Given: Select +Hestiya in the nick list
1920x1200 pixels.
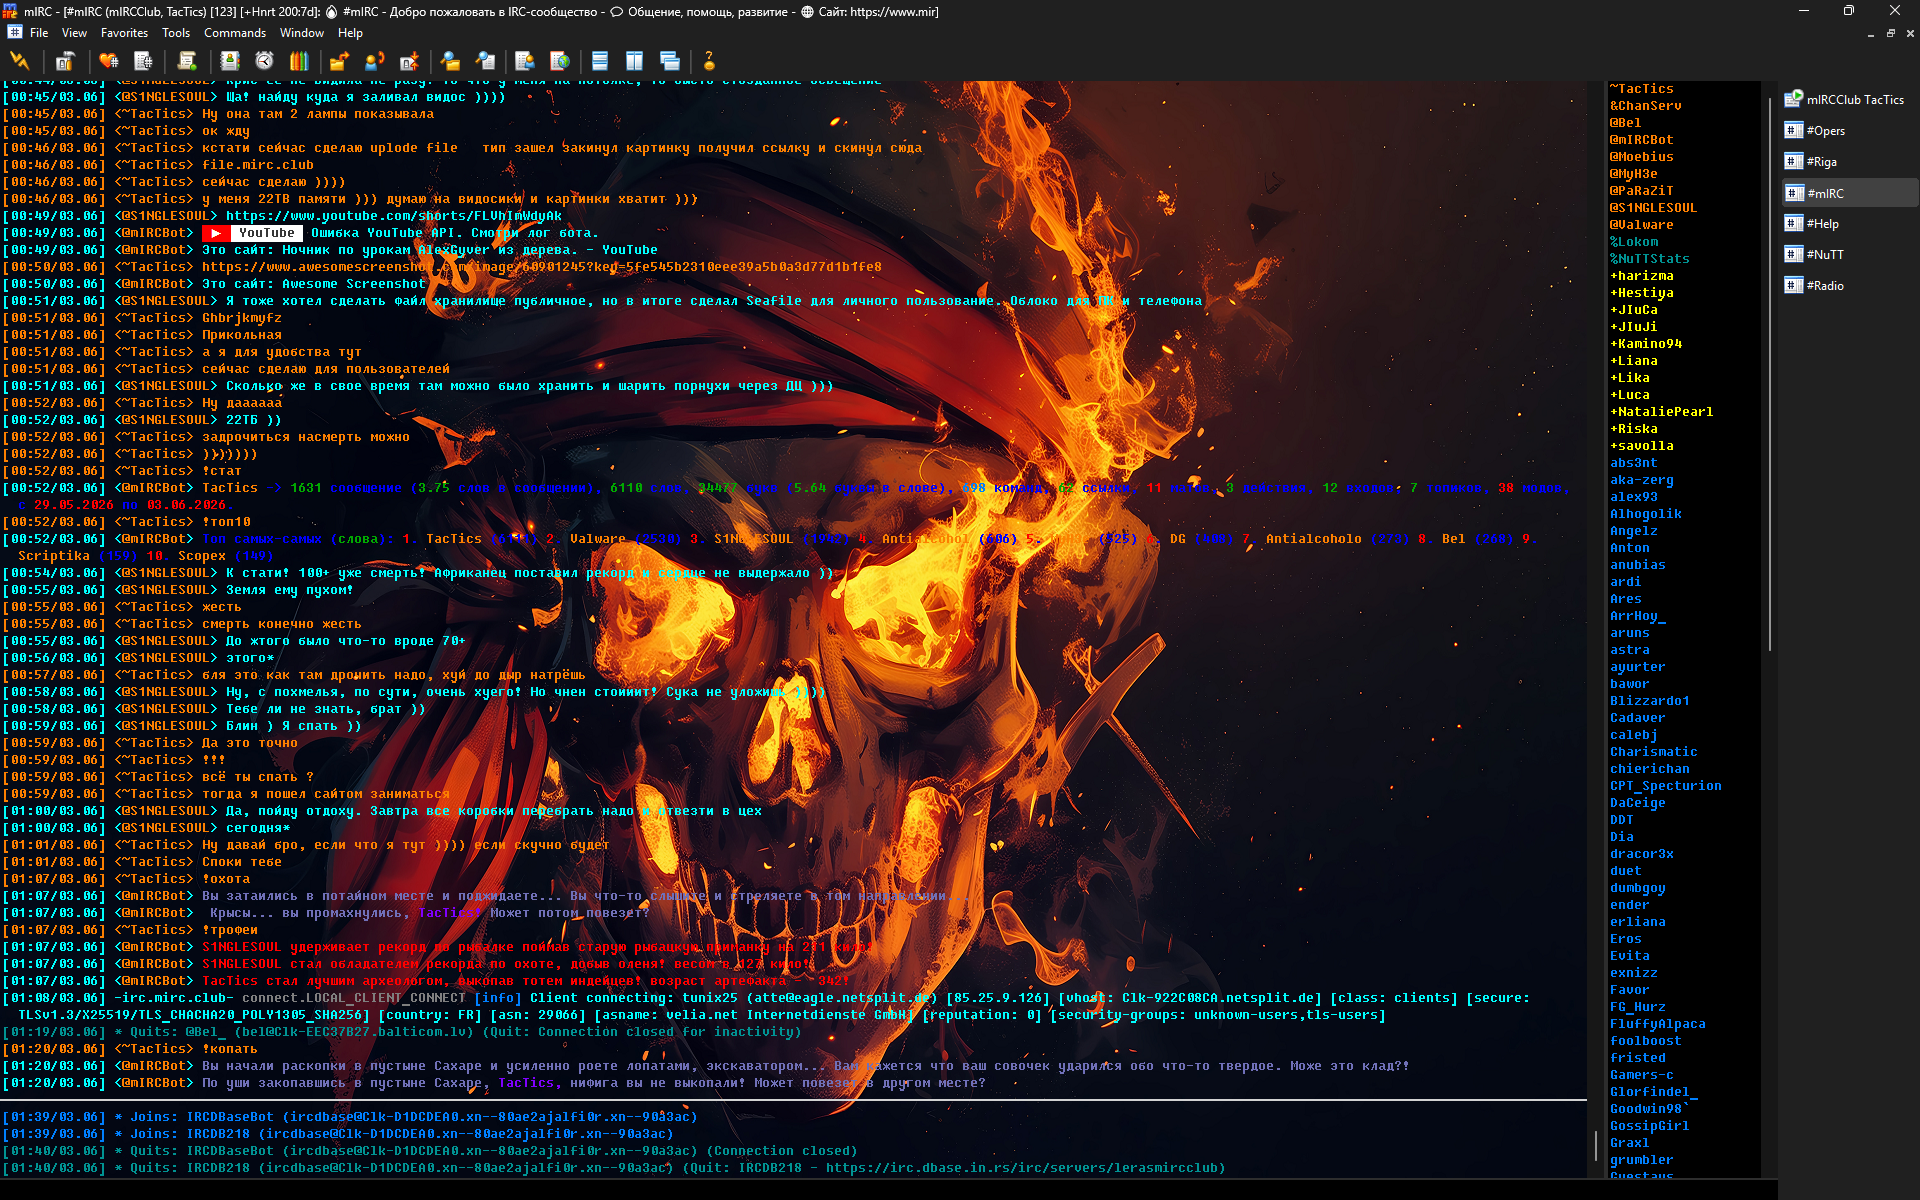Looking at the screenshot, I should click(1641, 293).
